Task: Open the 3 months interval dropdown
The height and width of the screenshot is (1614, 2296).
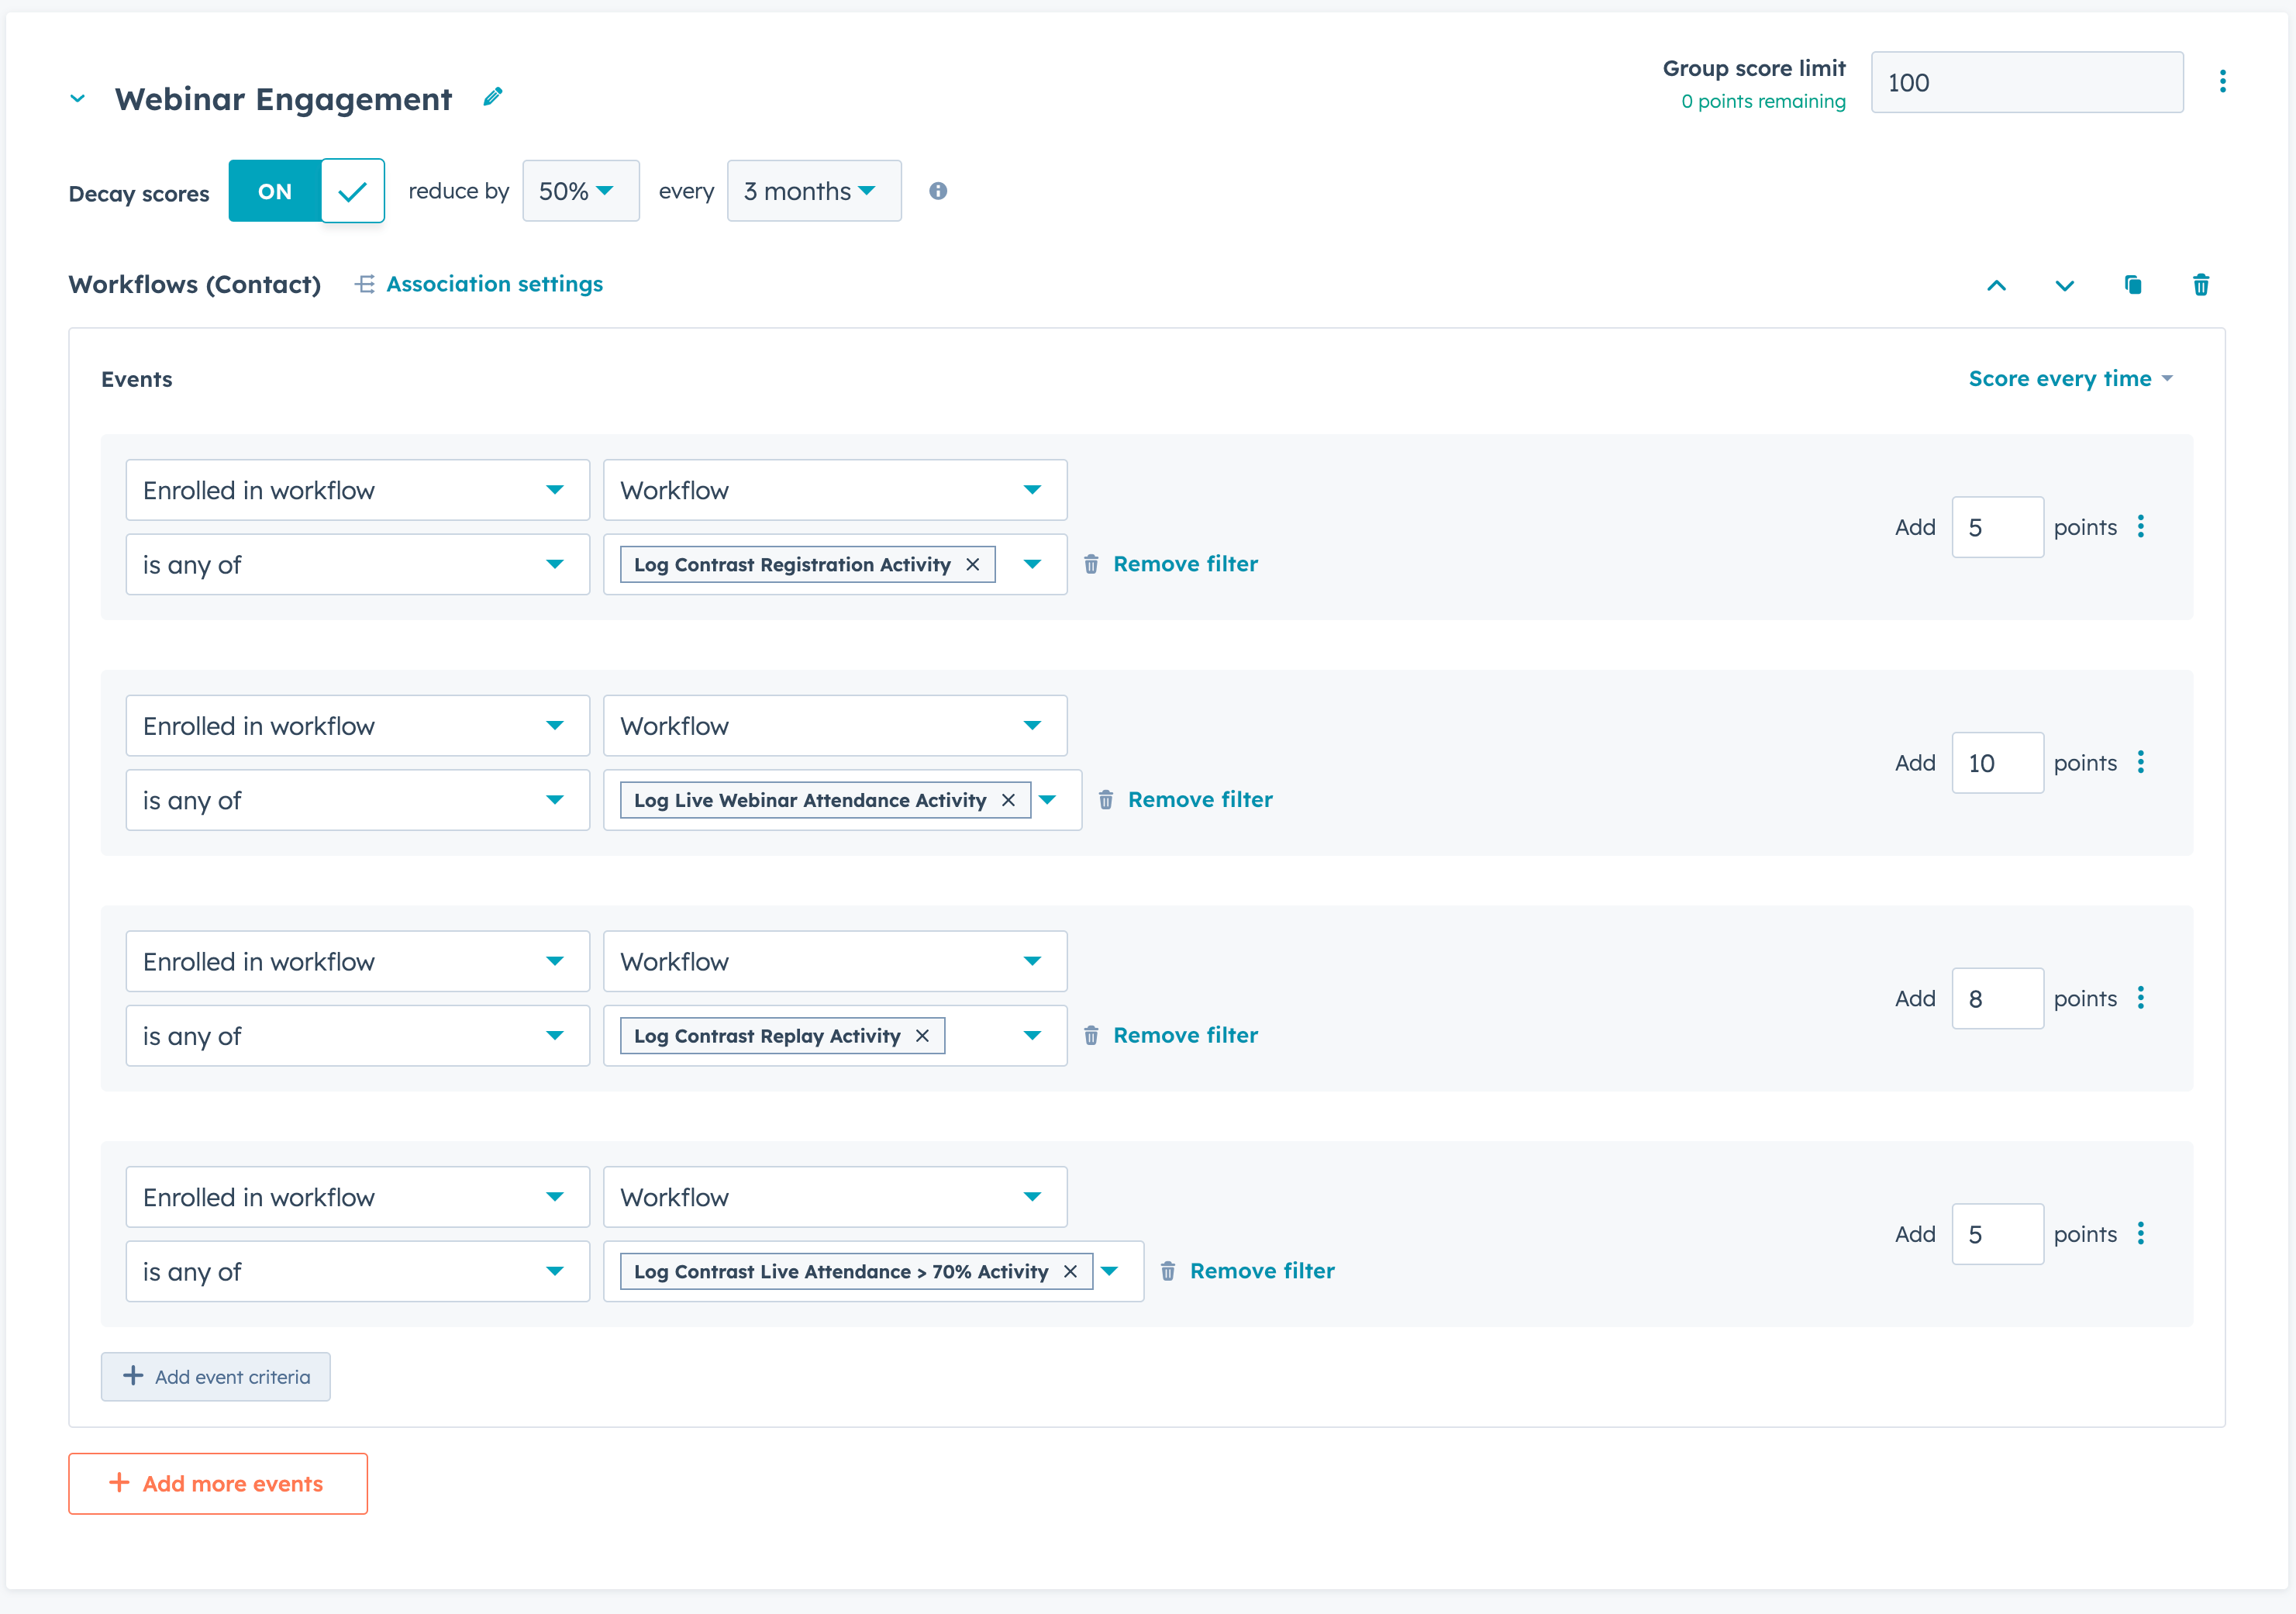Action: (x=813, y=191)
